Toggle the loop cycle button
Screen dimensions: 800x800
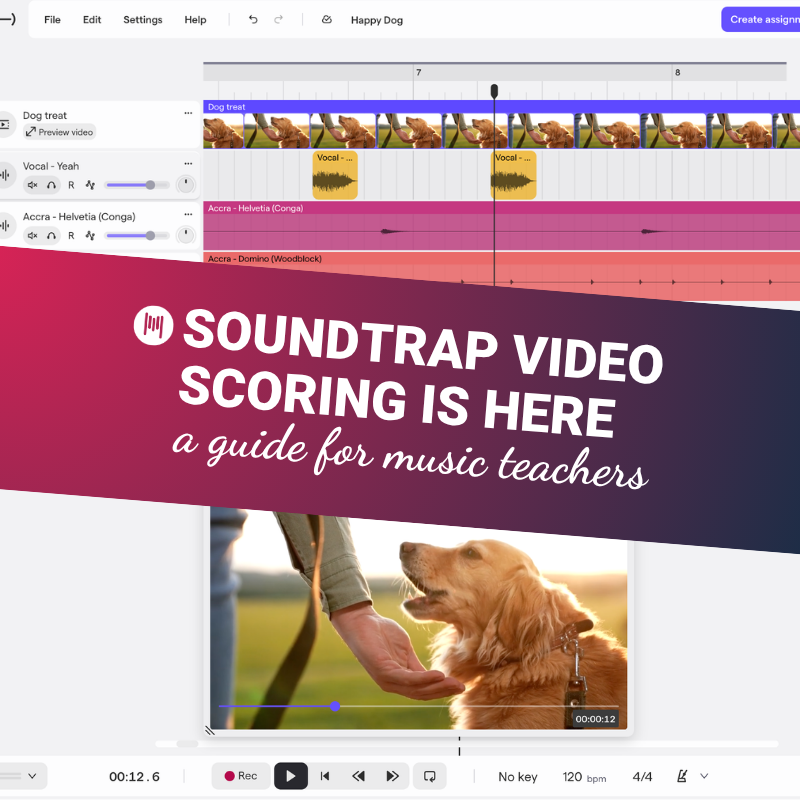[x=430, y=776]
